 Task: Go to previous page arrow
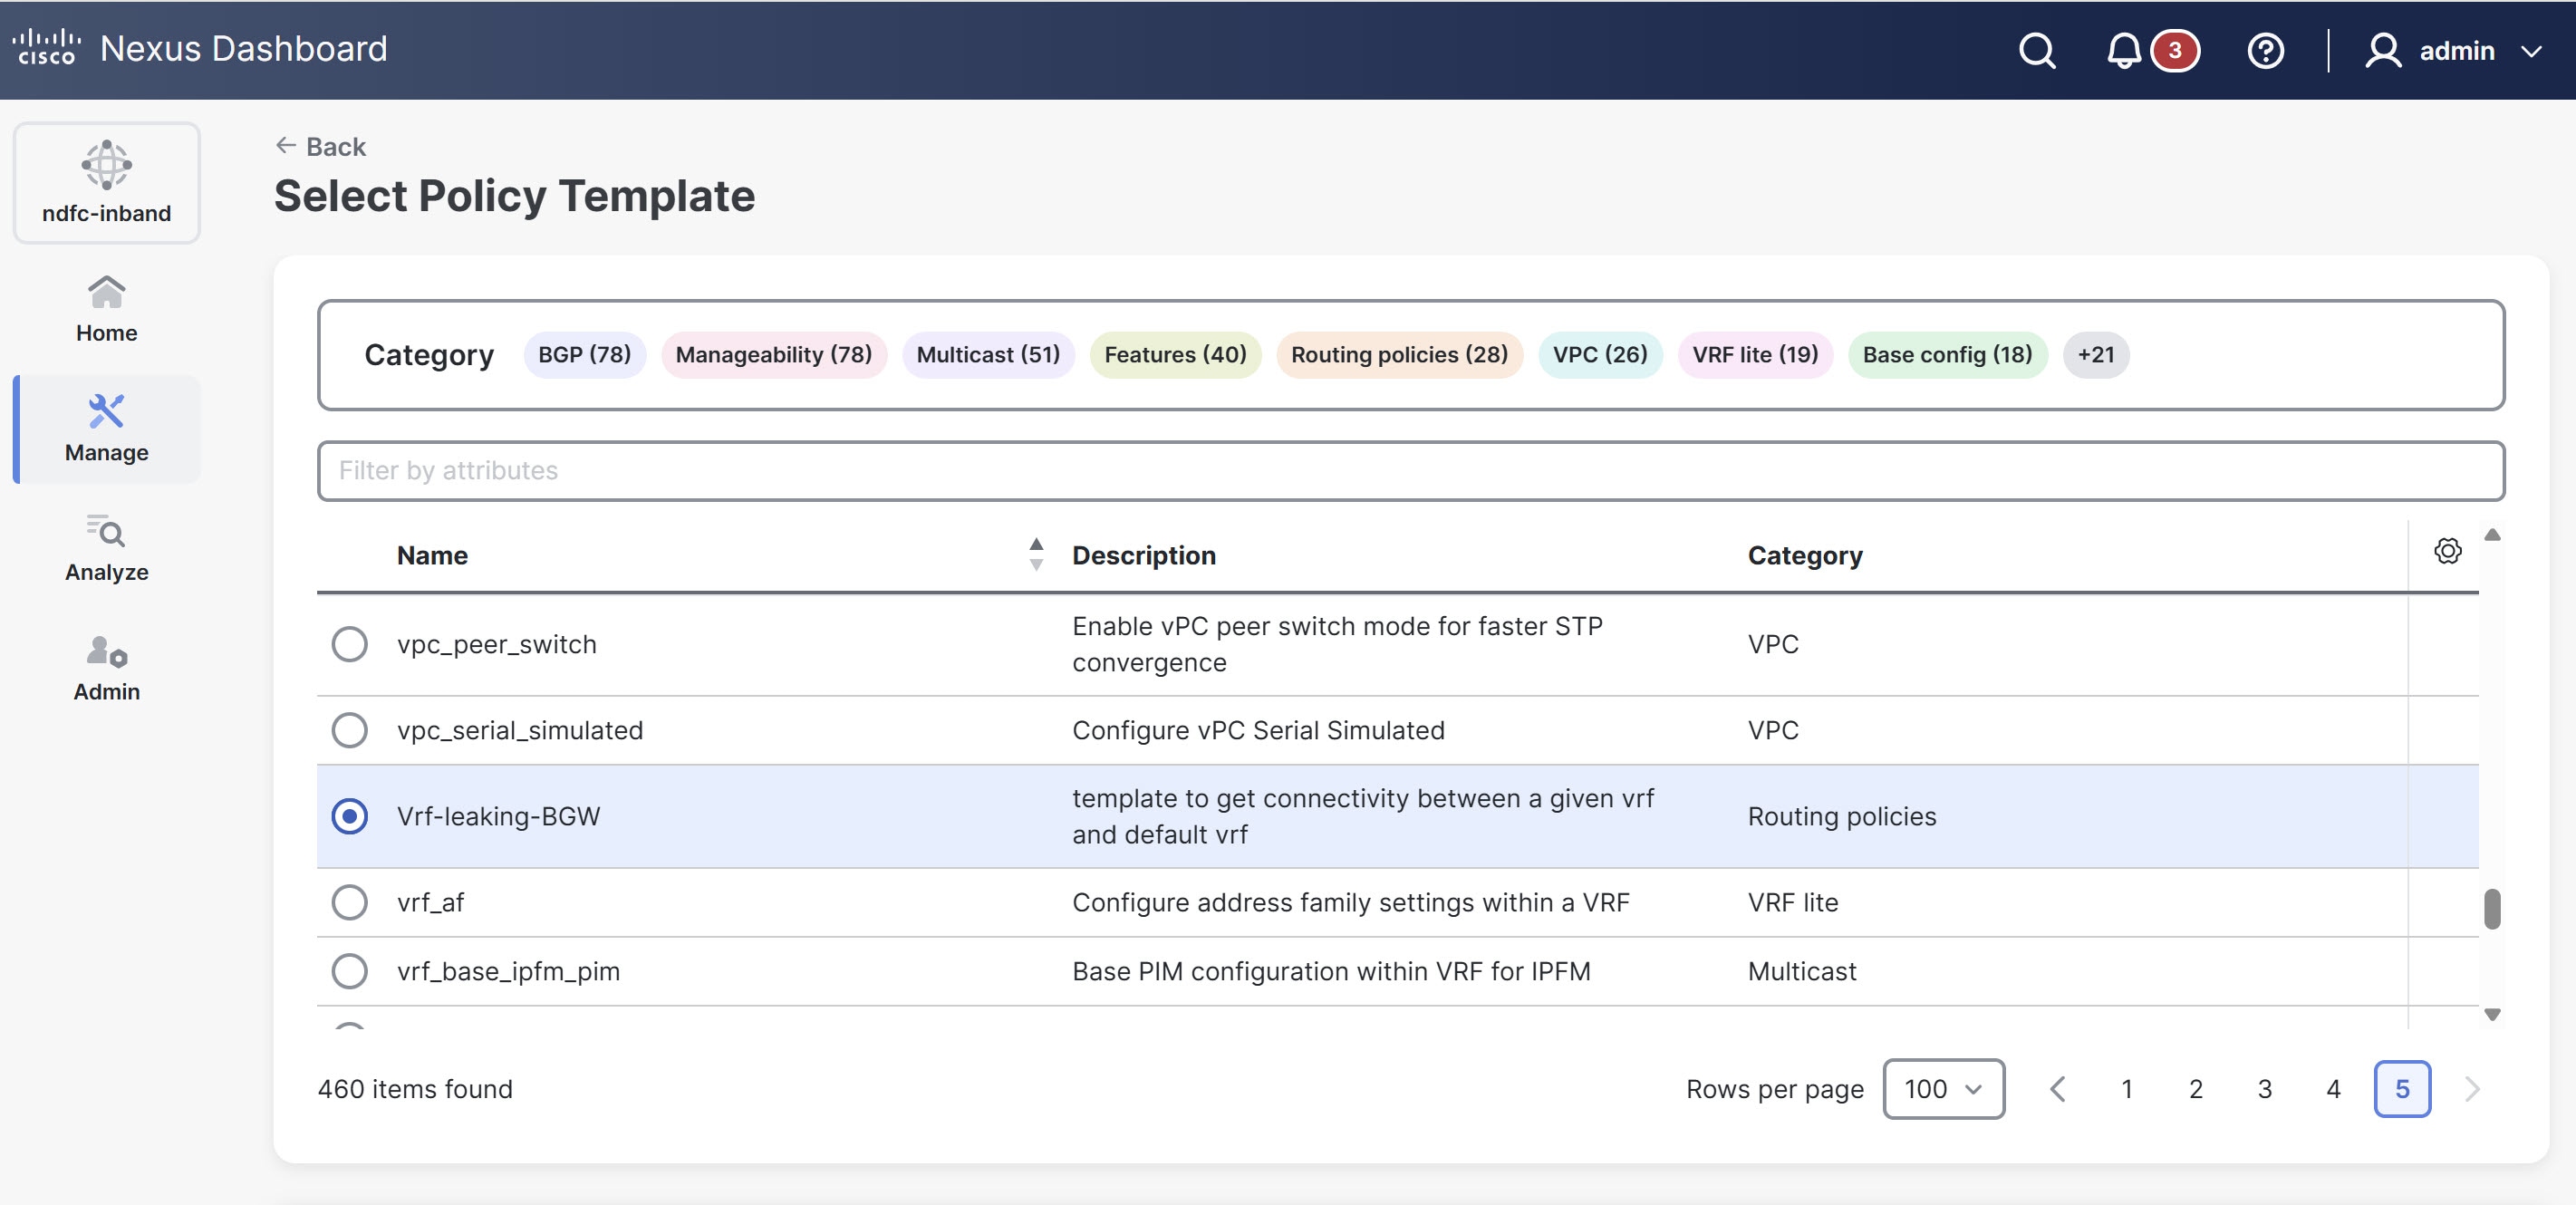click(2057, 1089)
